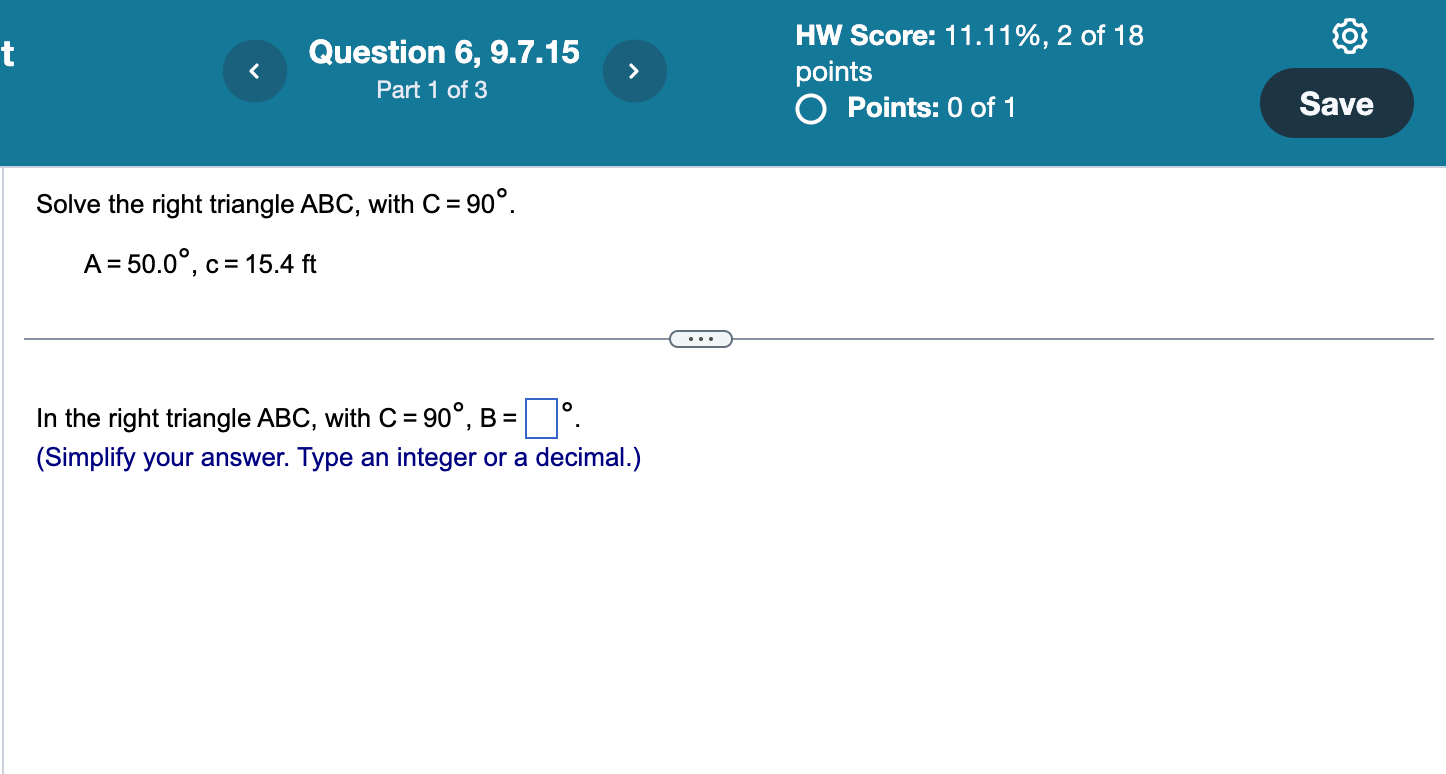Select the left chevron beside Question 6
Viewport: 1446px width, 774px height.
click(255, 70)
